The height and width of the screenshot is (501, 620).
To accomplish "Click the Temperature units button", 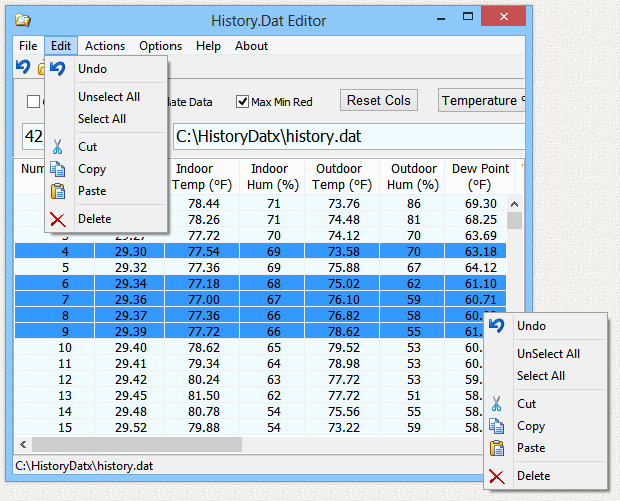I will [x=482, y=100].
